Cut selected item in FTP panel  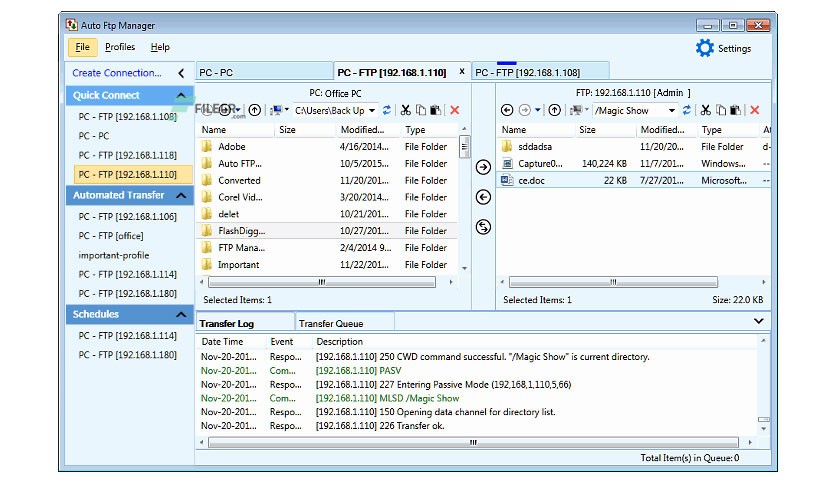click(706, 110)
